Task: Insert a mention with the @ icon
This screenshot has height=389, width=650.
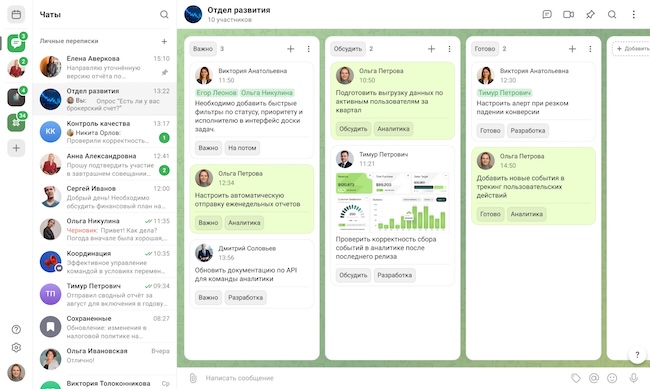Action: tap(594, 378)
